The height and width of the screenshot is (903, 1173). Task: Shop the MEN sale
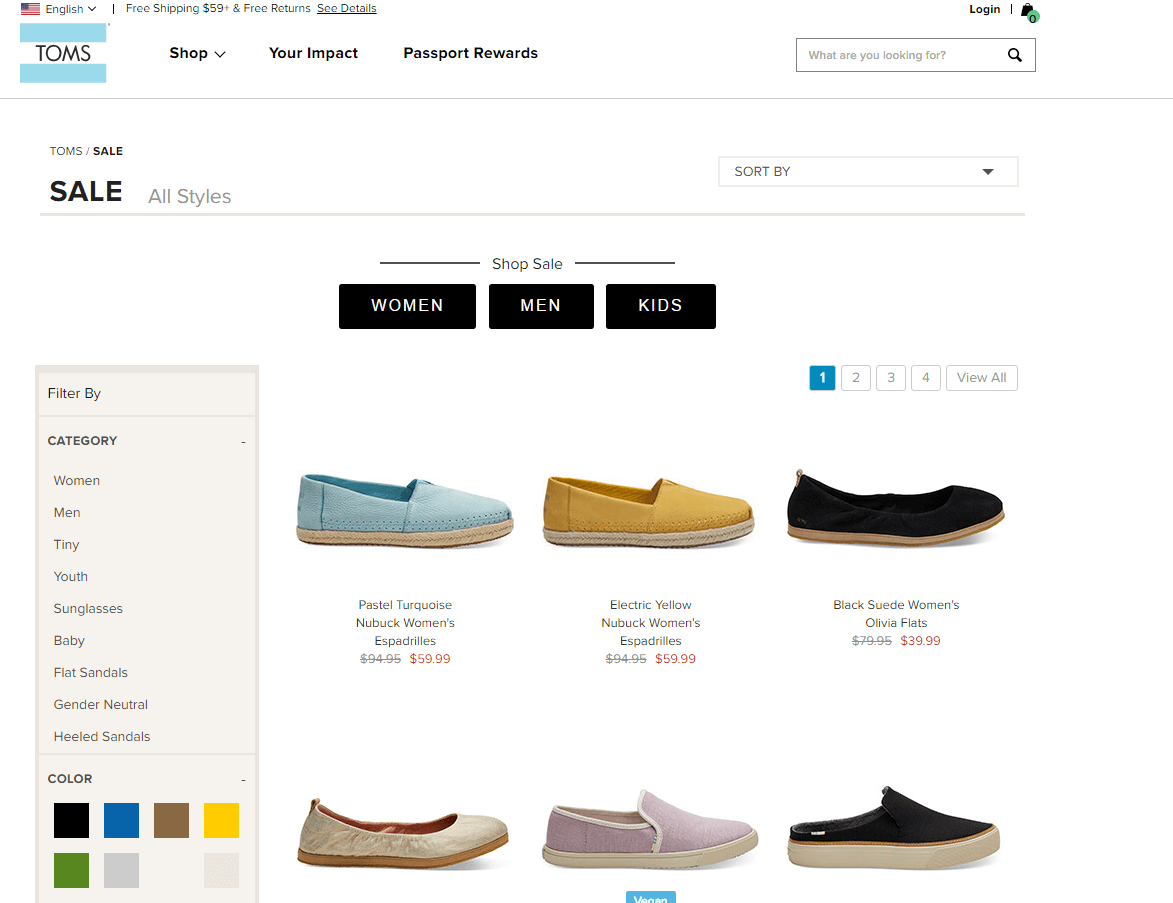[x=541, y=306]
